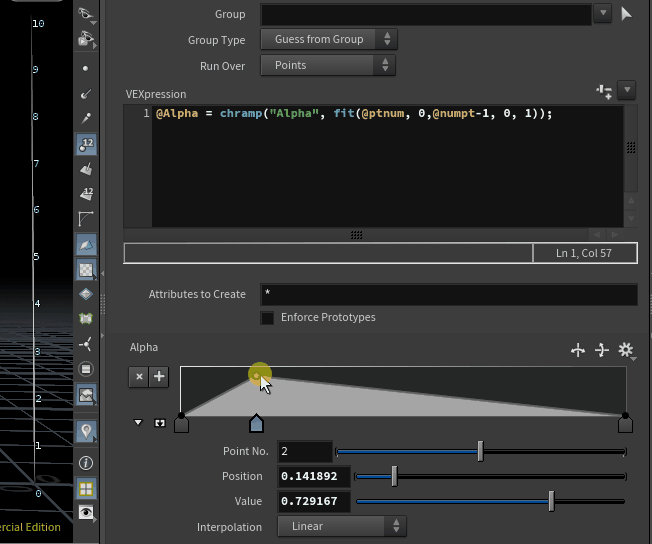Collapse the Alpha ramp controls triangle
Screen dimensions: 652x544
[x=138, y=423]
